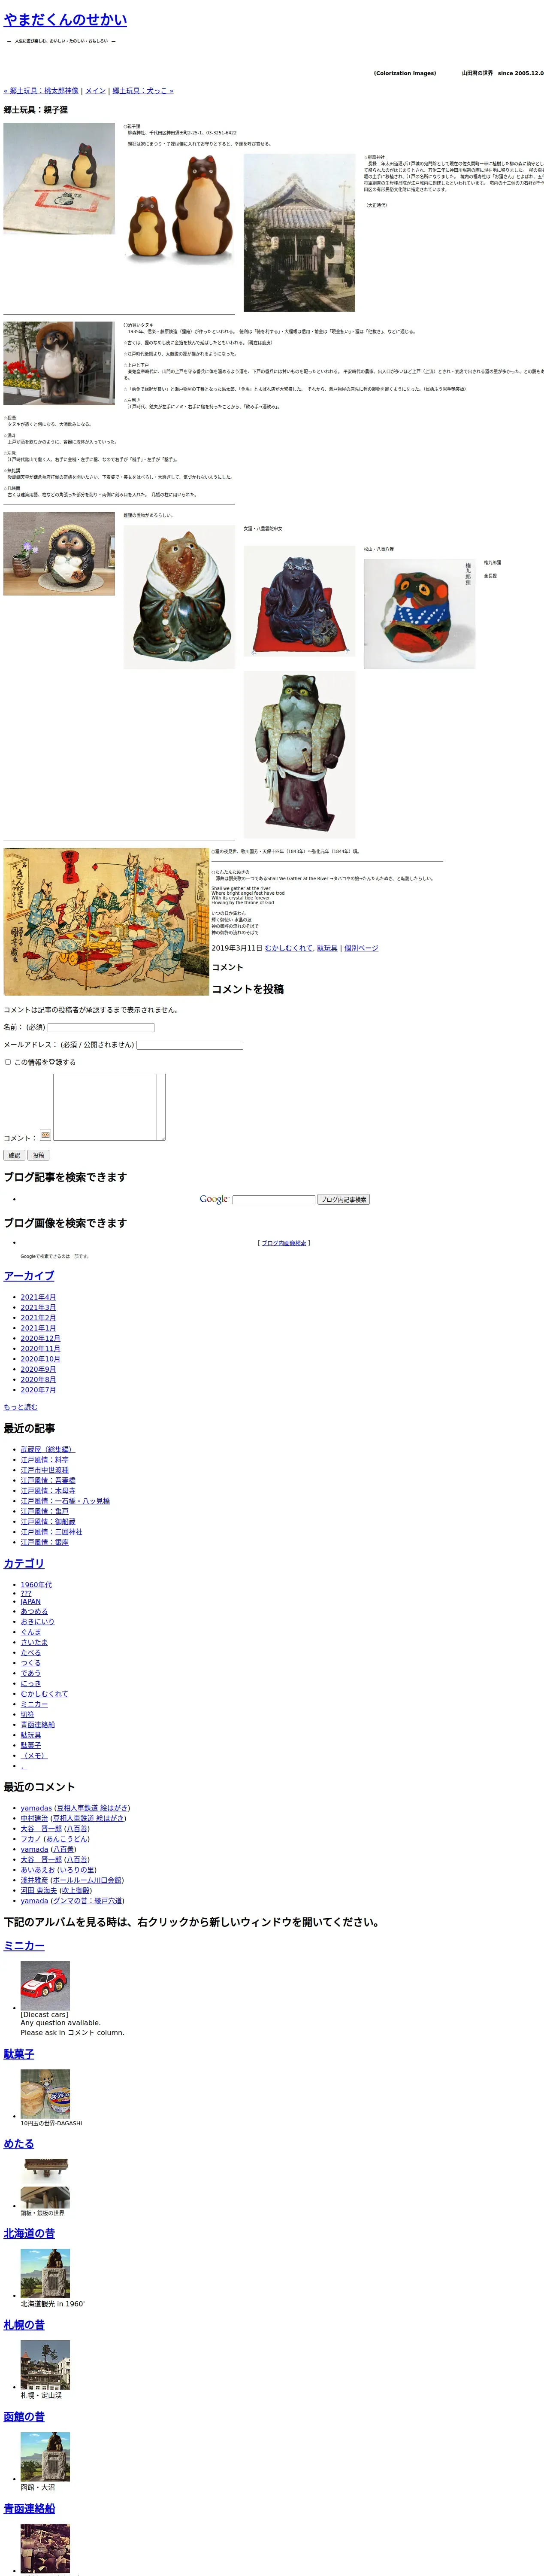Open recent article 江戸風情：銀座
Image resolution: width=544 pixels, height=2576 pixels.
(45, 1542)
